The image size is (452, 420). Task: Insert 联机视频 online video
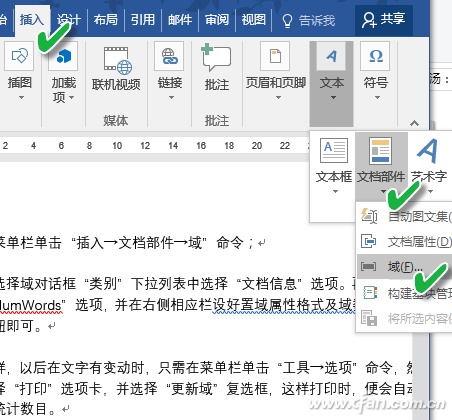point(116,69)
